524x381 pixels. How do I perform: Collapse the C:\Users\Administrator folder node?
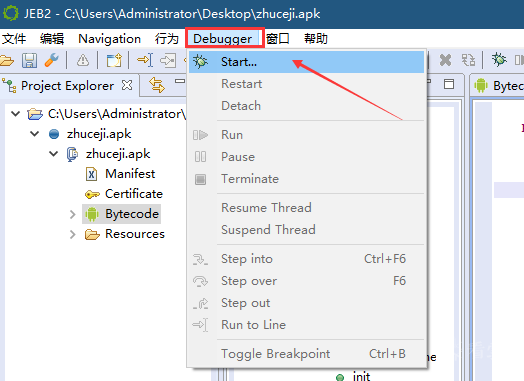pos(15,114)
